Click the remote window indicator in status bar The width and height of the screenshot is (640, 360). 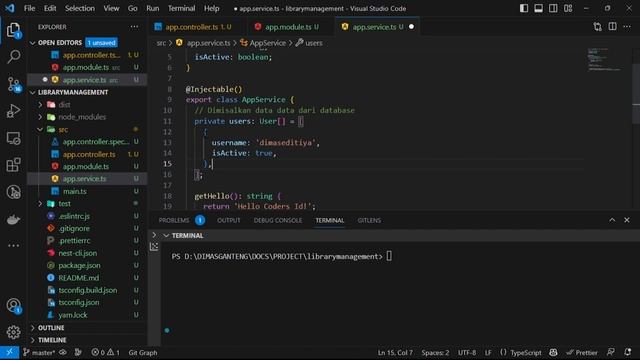pos(9,352)
